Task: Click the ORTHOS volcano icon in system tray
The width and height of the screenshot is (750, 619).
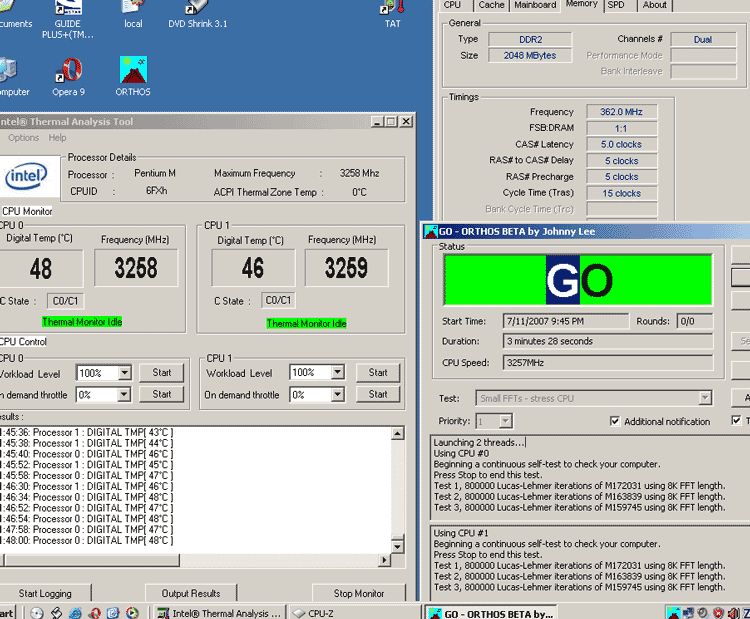Action: click(x=673, y=613)
